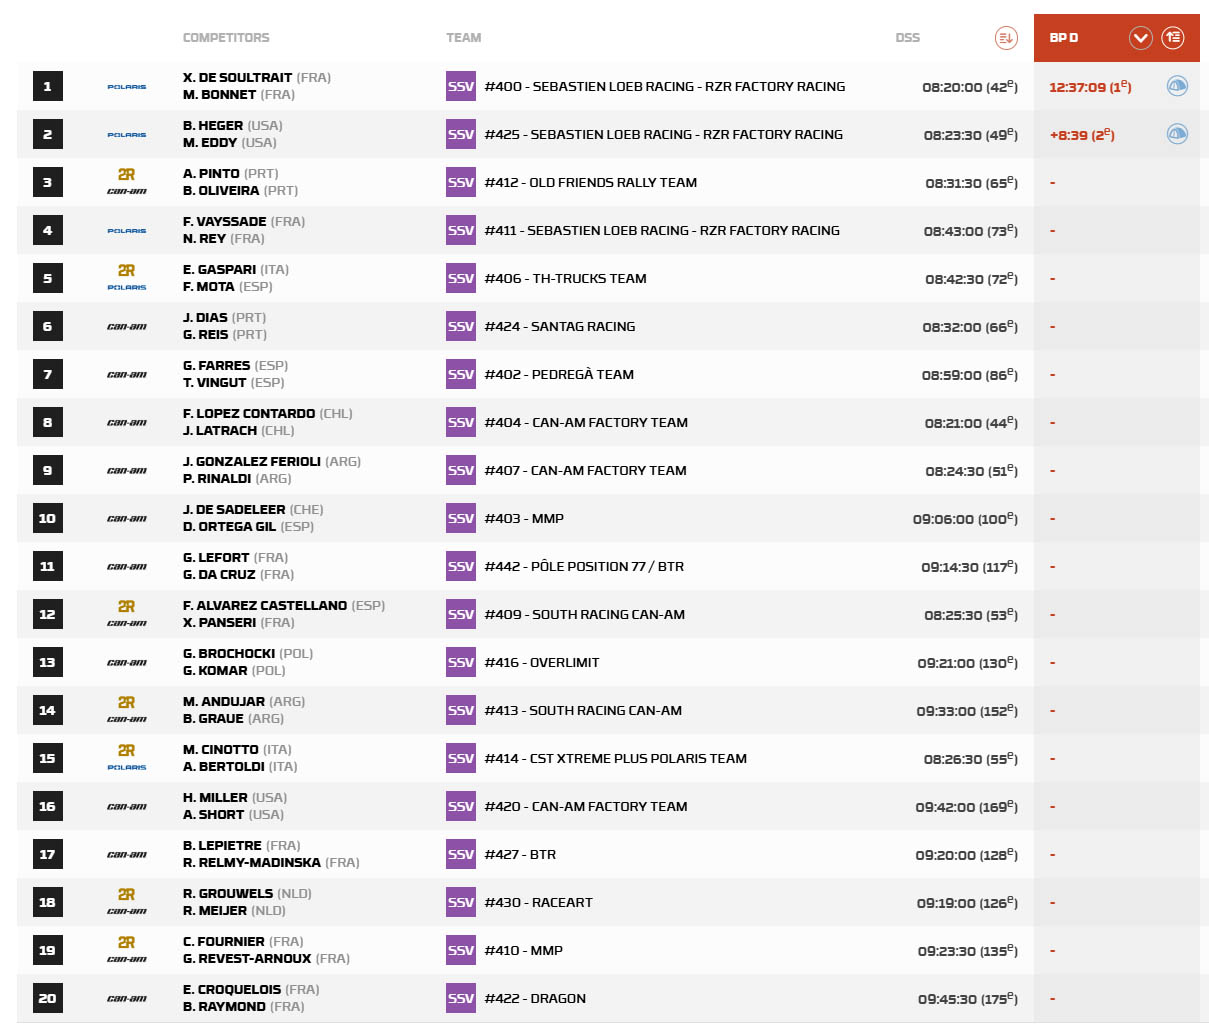This screenshot has height=1031, width=1209.
Task: Click the 2R badge in R. Grouwels's row
Action: coord(126,894)
